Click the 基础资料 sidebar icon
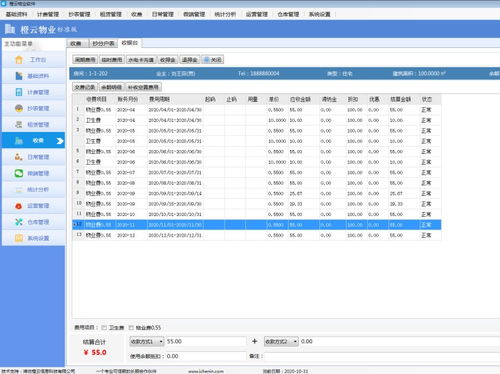Image resolution: width=500 pixels, height=374 pixels. pos(19,76)
